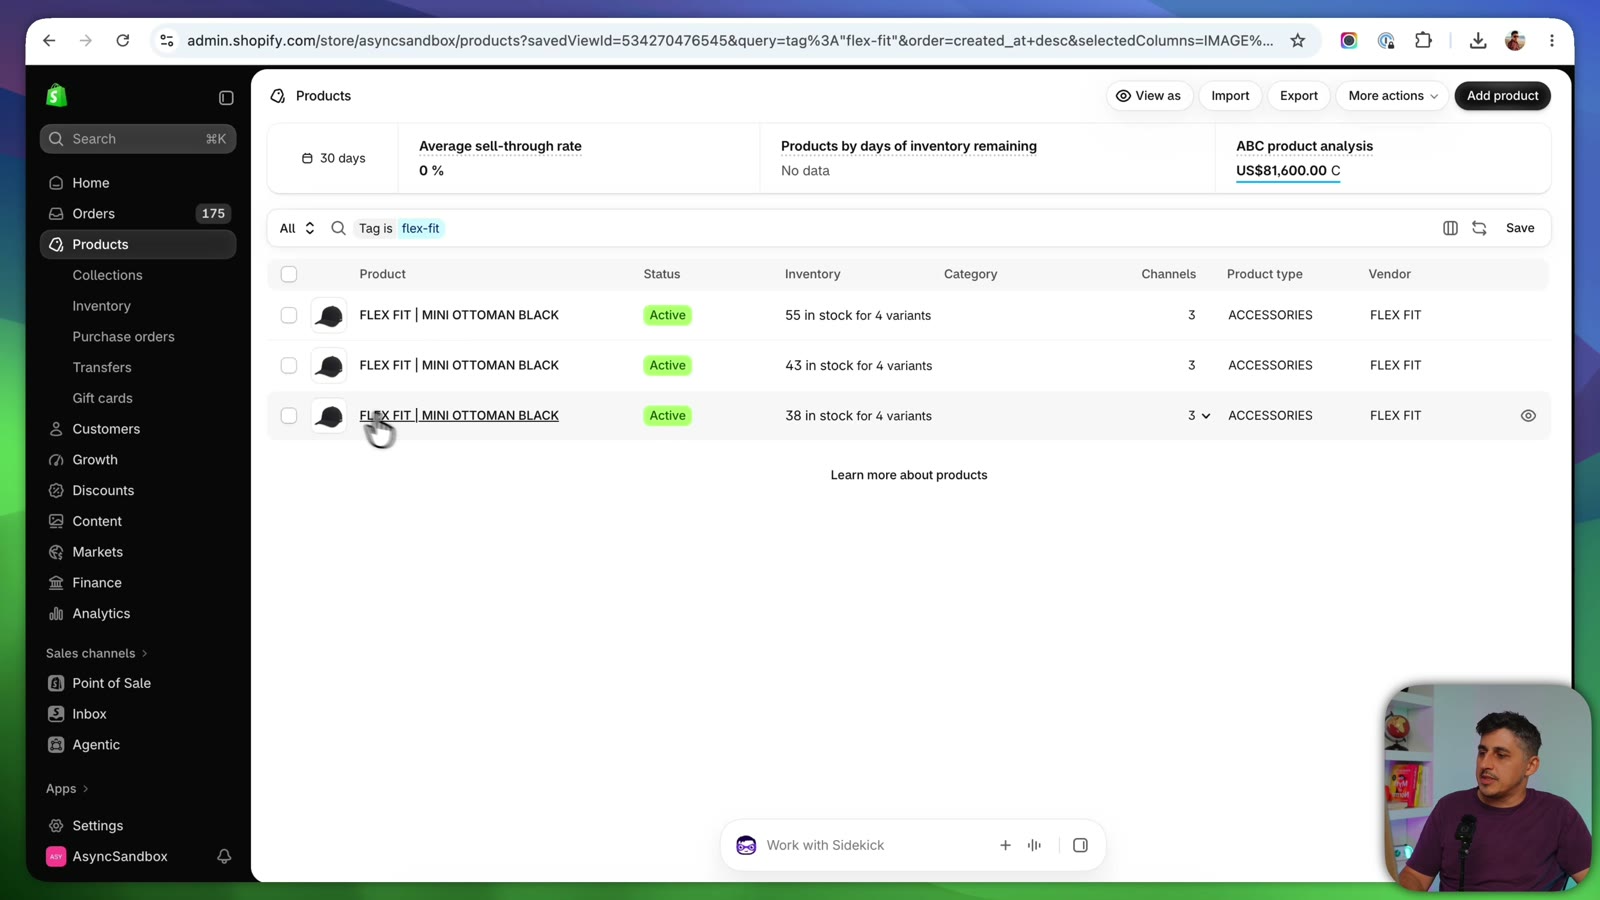
Task: Go back with the browser back arrow
Action: tap(49, 41)
